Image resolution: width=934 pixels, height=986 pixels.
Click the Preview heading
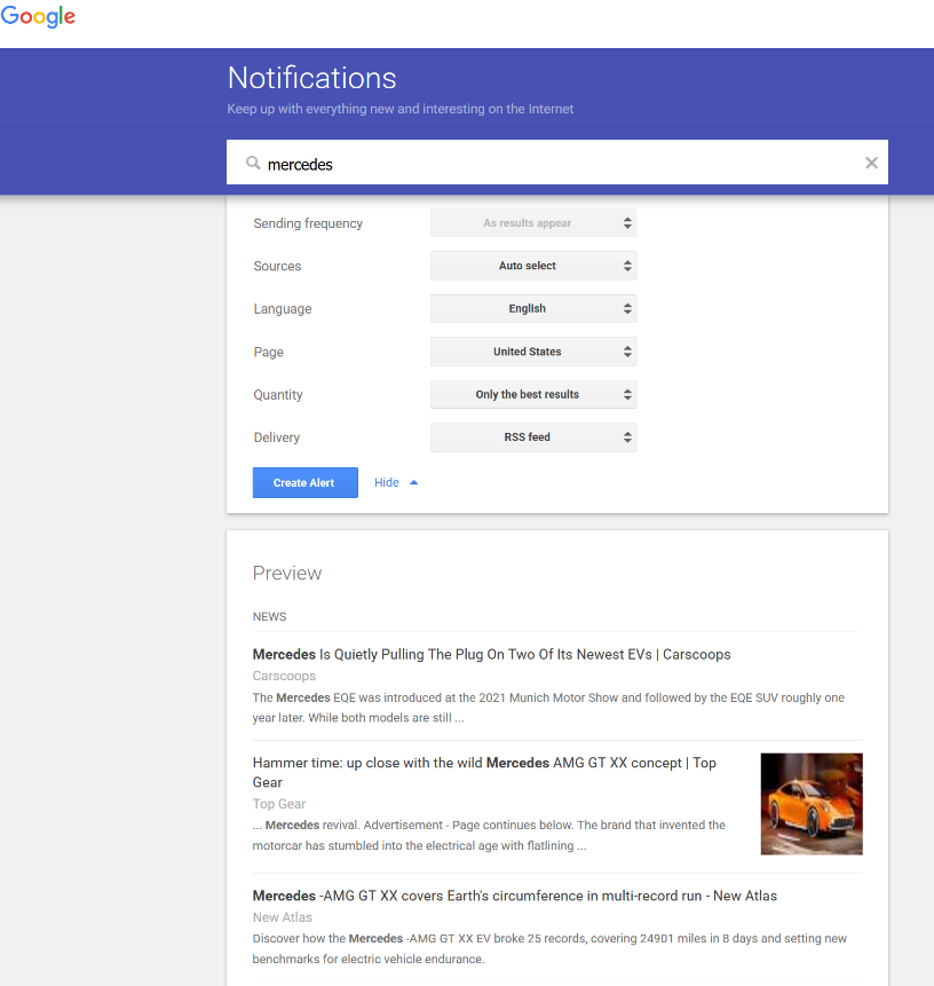point(287,573)
